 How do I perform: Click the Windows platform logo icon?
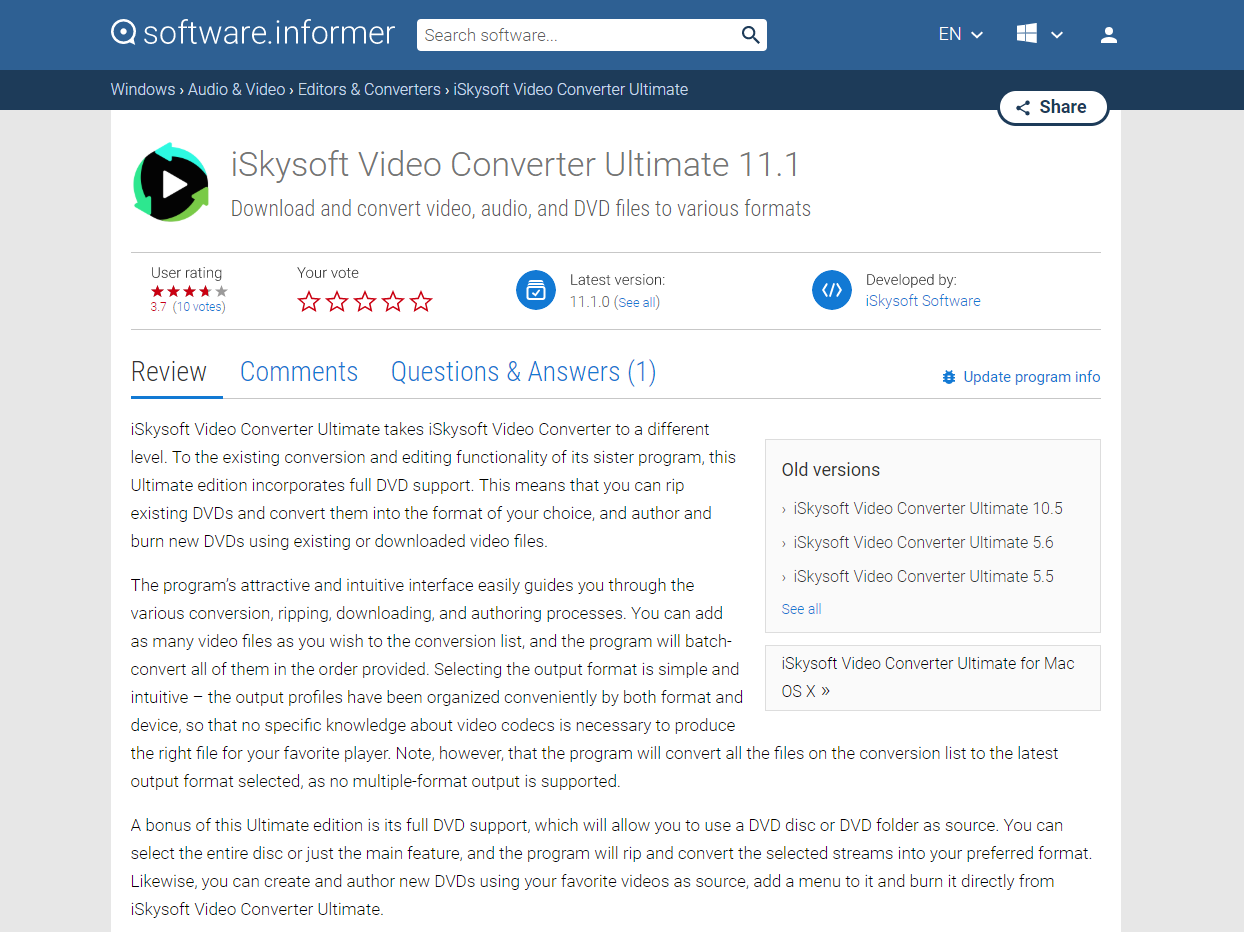[1027, 34]
